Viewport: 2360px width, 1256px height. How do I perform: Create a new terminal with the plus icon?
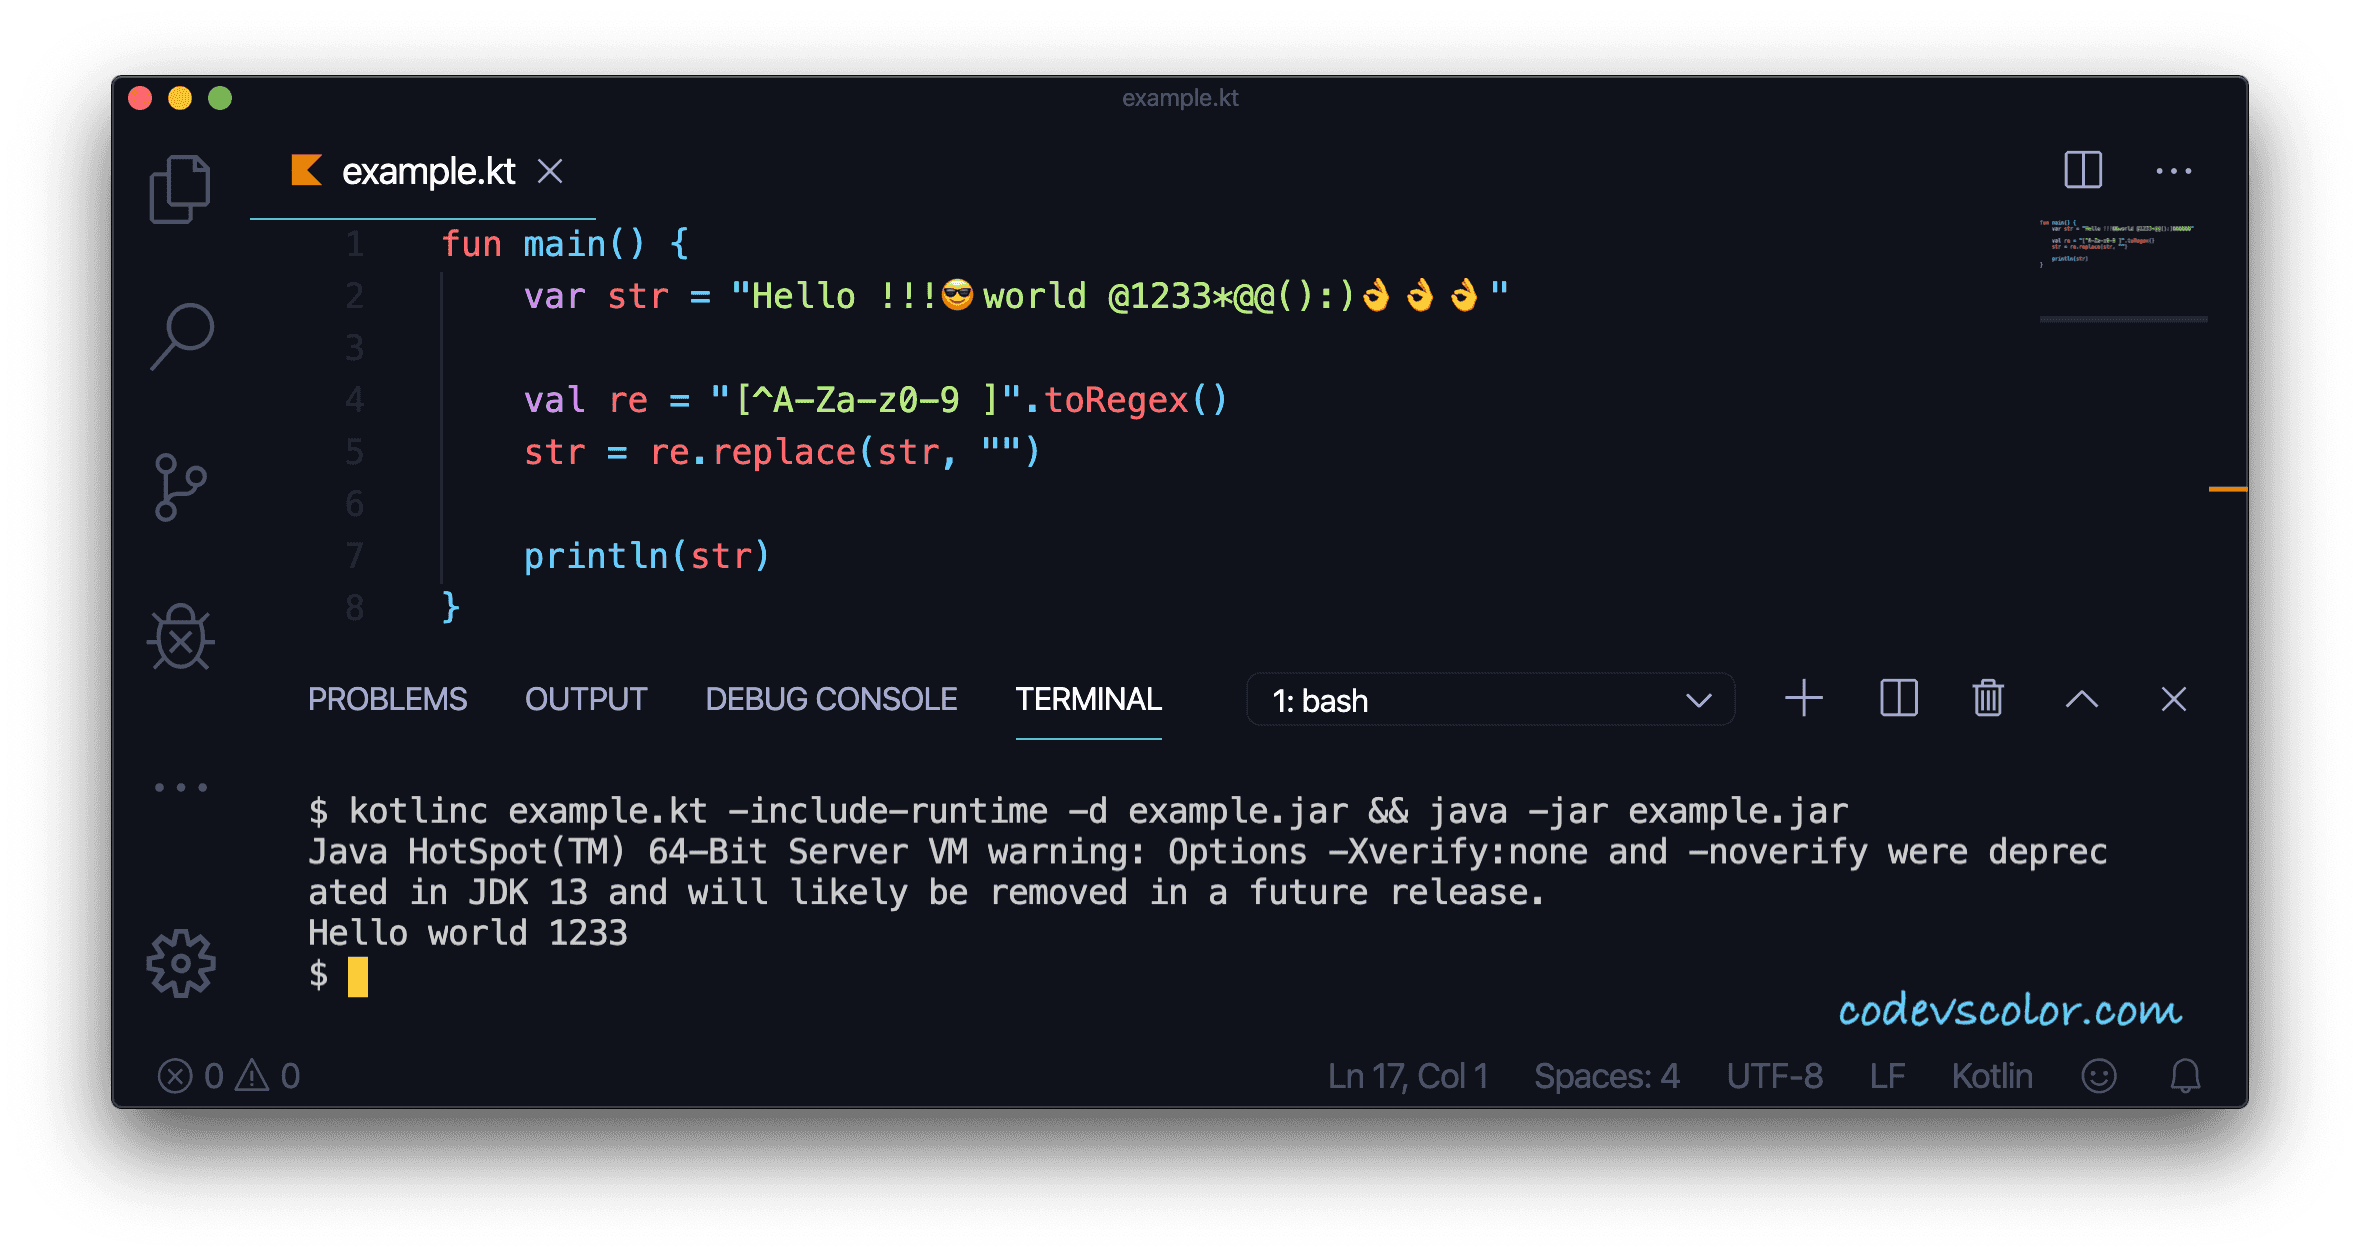coord(1802,699)
